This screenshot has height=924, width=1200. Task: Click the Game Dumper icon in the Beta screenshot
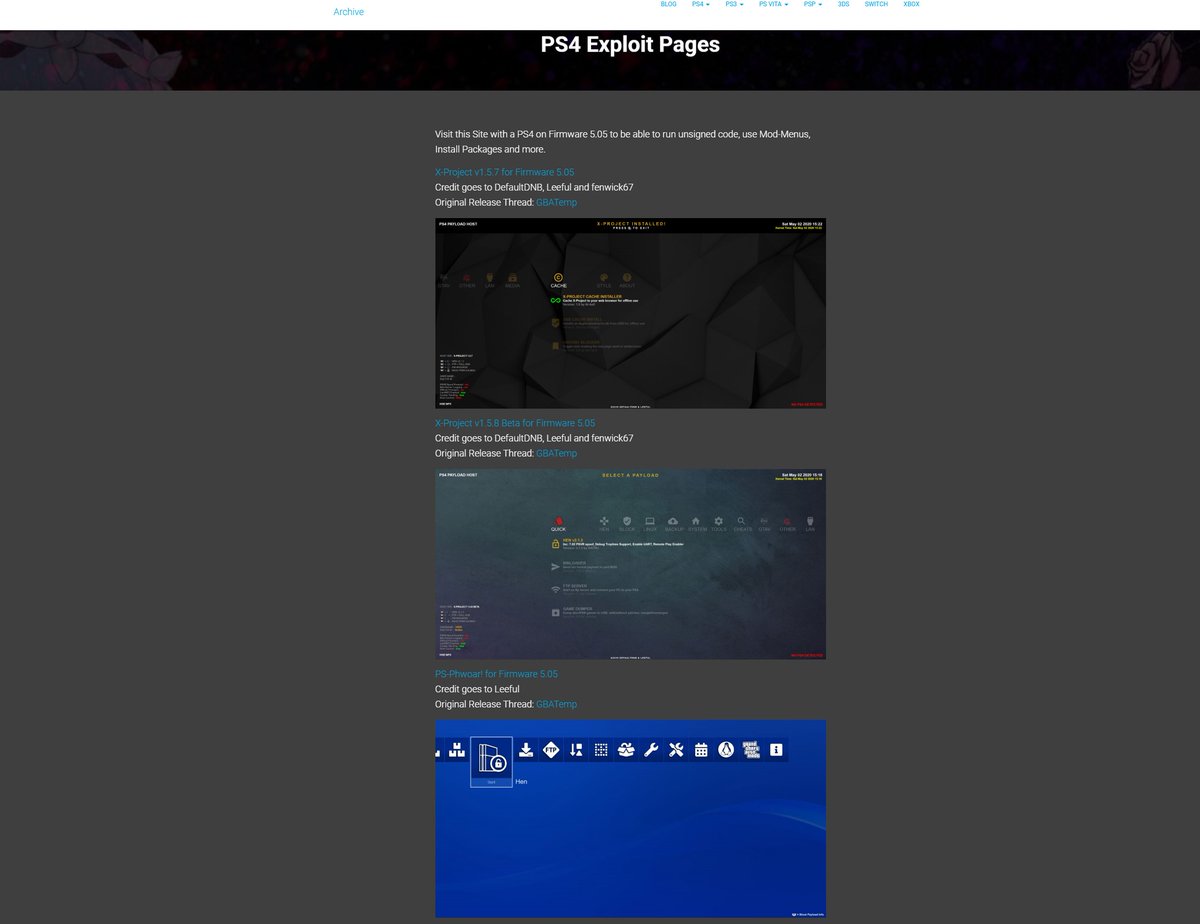(556, 612)
